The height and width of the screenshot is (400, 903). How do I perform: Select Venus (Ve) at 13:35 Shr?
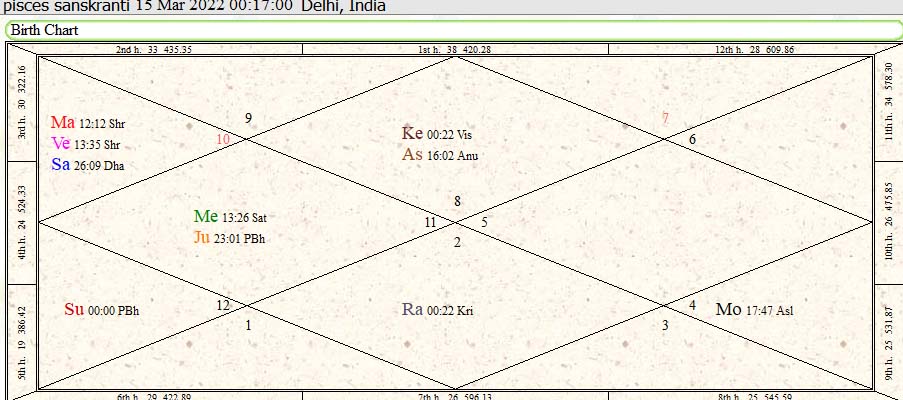click(x=87, y=144)
